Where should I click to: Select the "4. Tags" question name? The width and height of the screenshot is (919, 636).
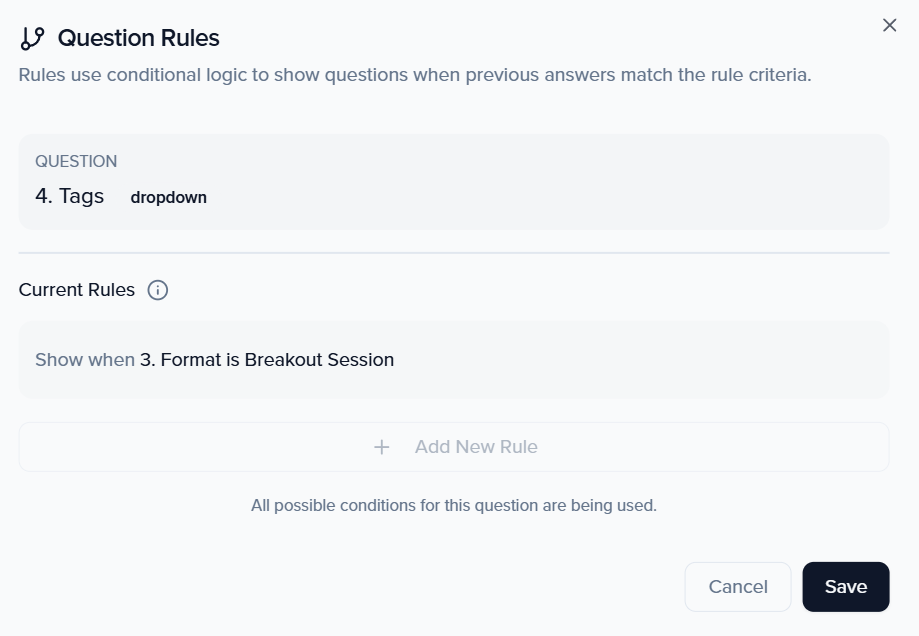click(x=70, y=196)
